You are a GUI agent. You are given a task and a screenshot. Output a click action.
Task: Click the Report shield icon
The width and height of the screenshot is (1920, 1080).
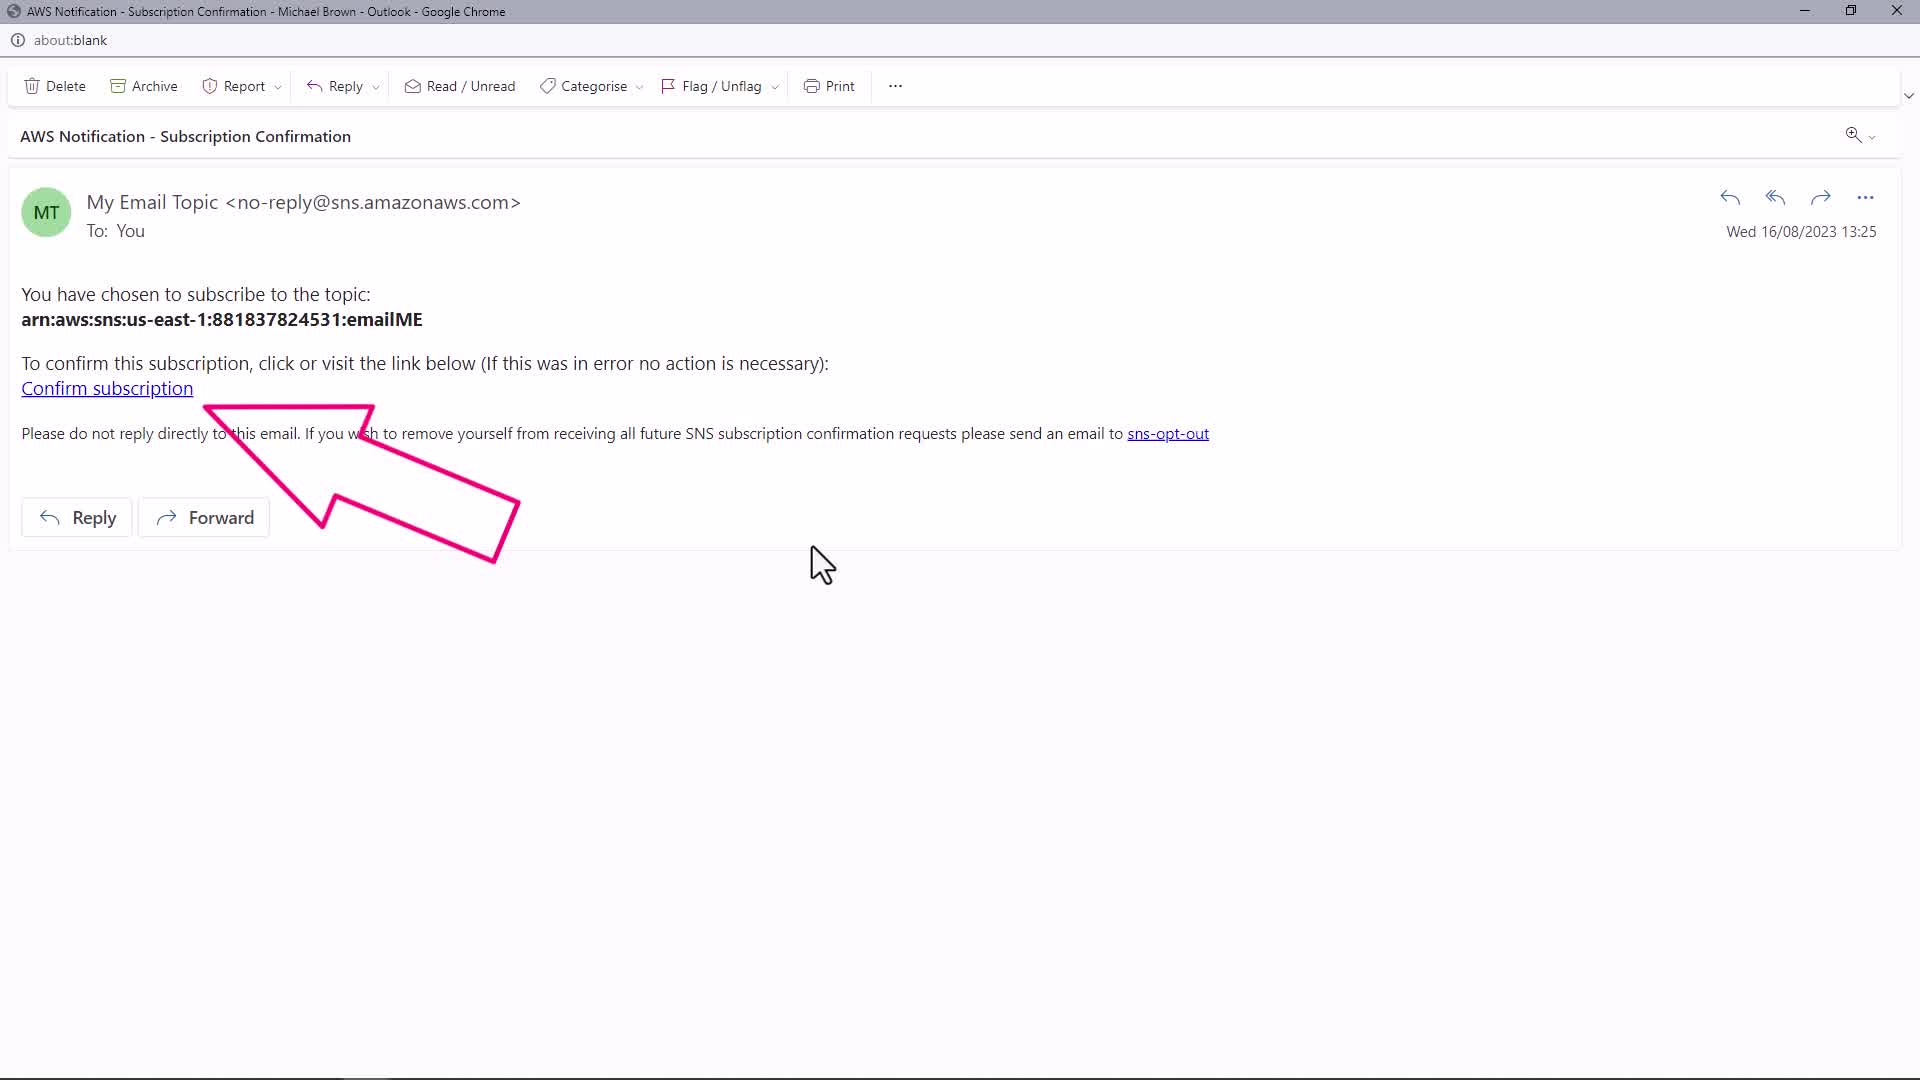click(210, 86)
